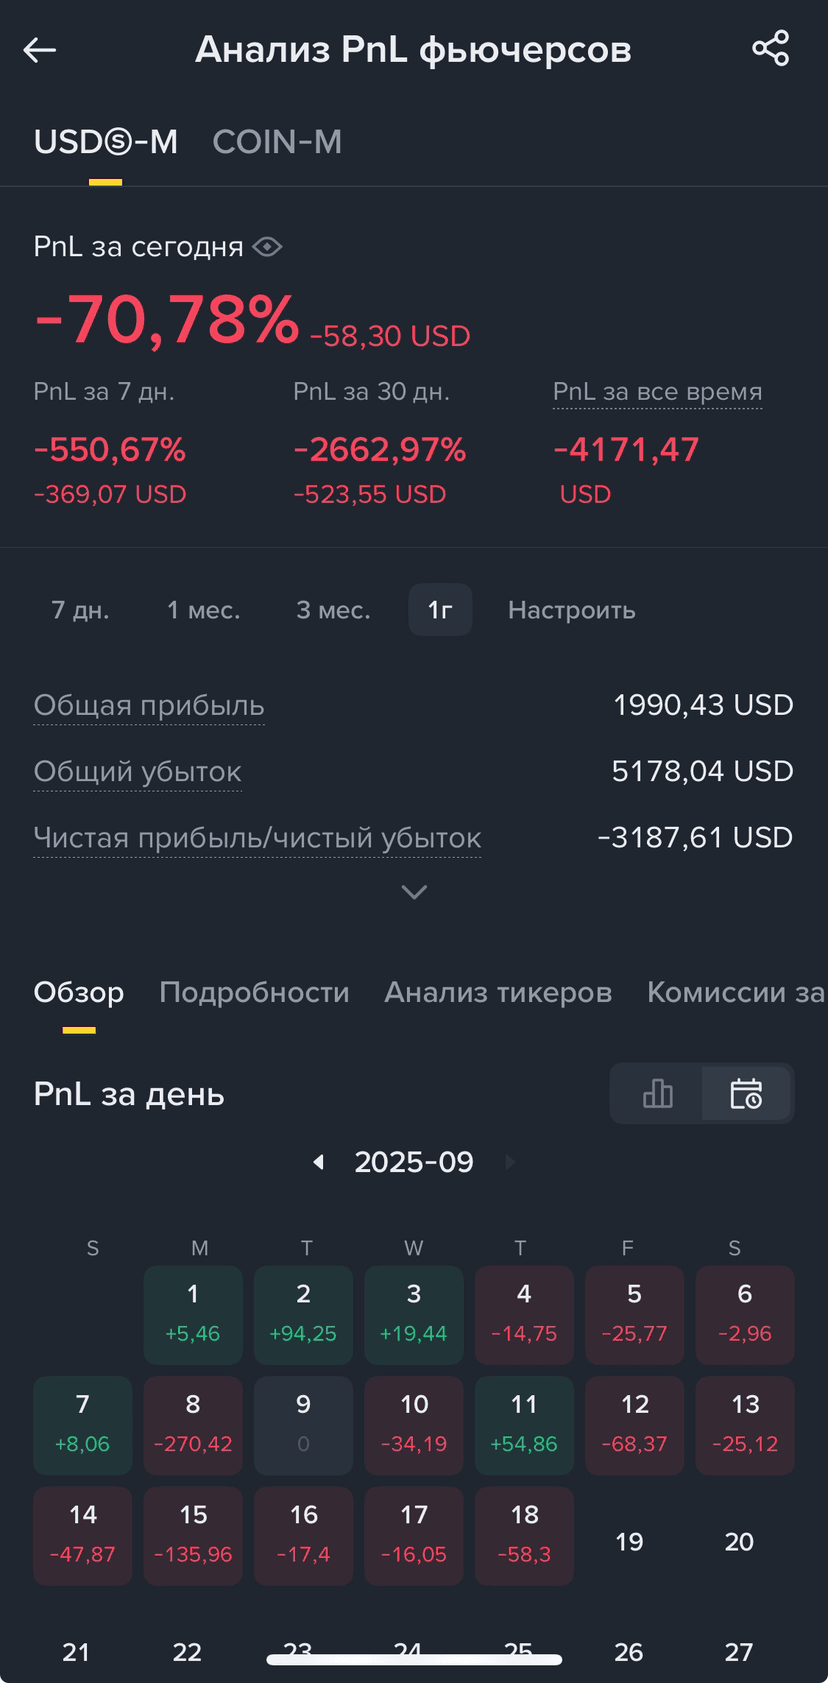Open day 8 cell with -270,42
The width and height of the screenshot is (828, 1683).
pos(193,1425)
